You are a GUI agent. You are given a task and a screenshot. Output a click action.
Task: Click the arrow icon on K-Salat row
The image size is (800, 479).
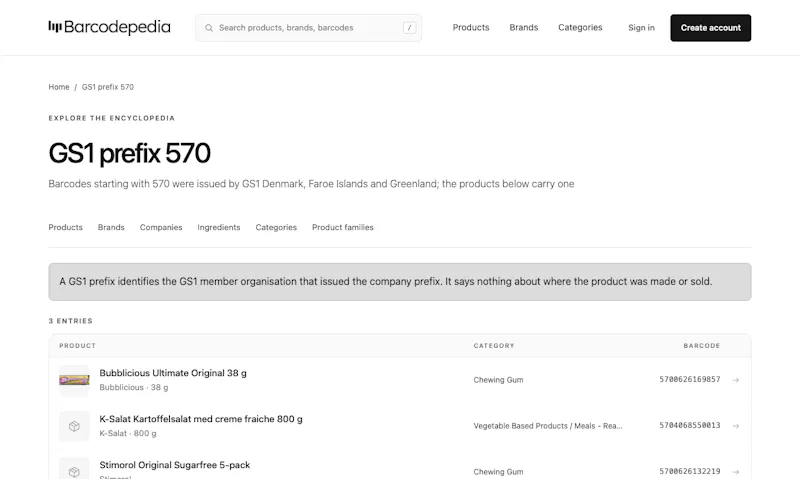click(736, 426)
